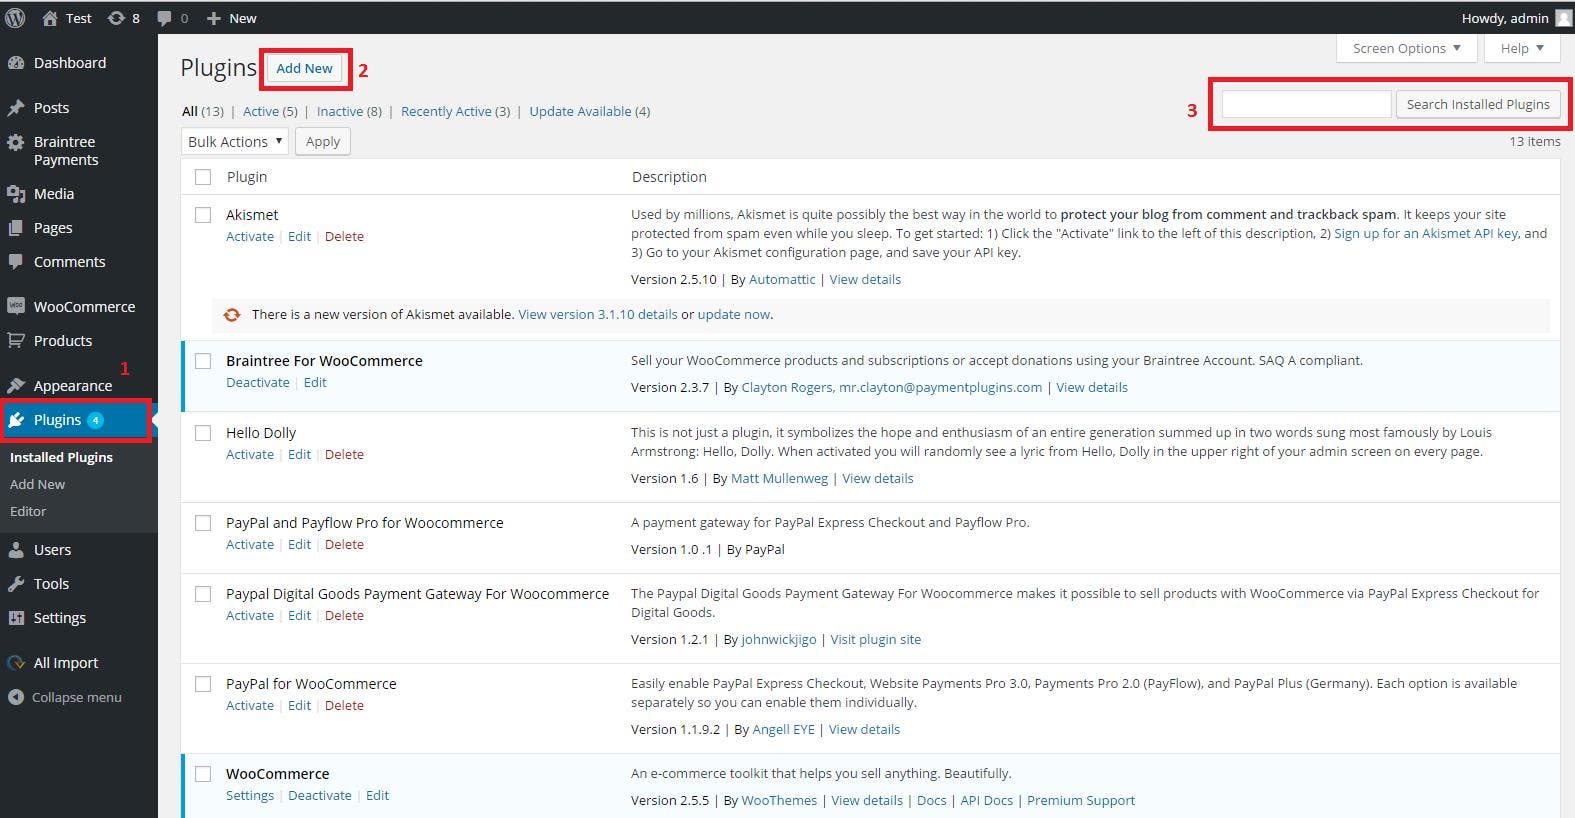The image size is (1575, 818).
Task: Expand the Help dropdown tab
Action: [1522, 48]
